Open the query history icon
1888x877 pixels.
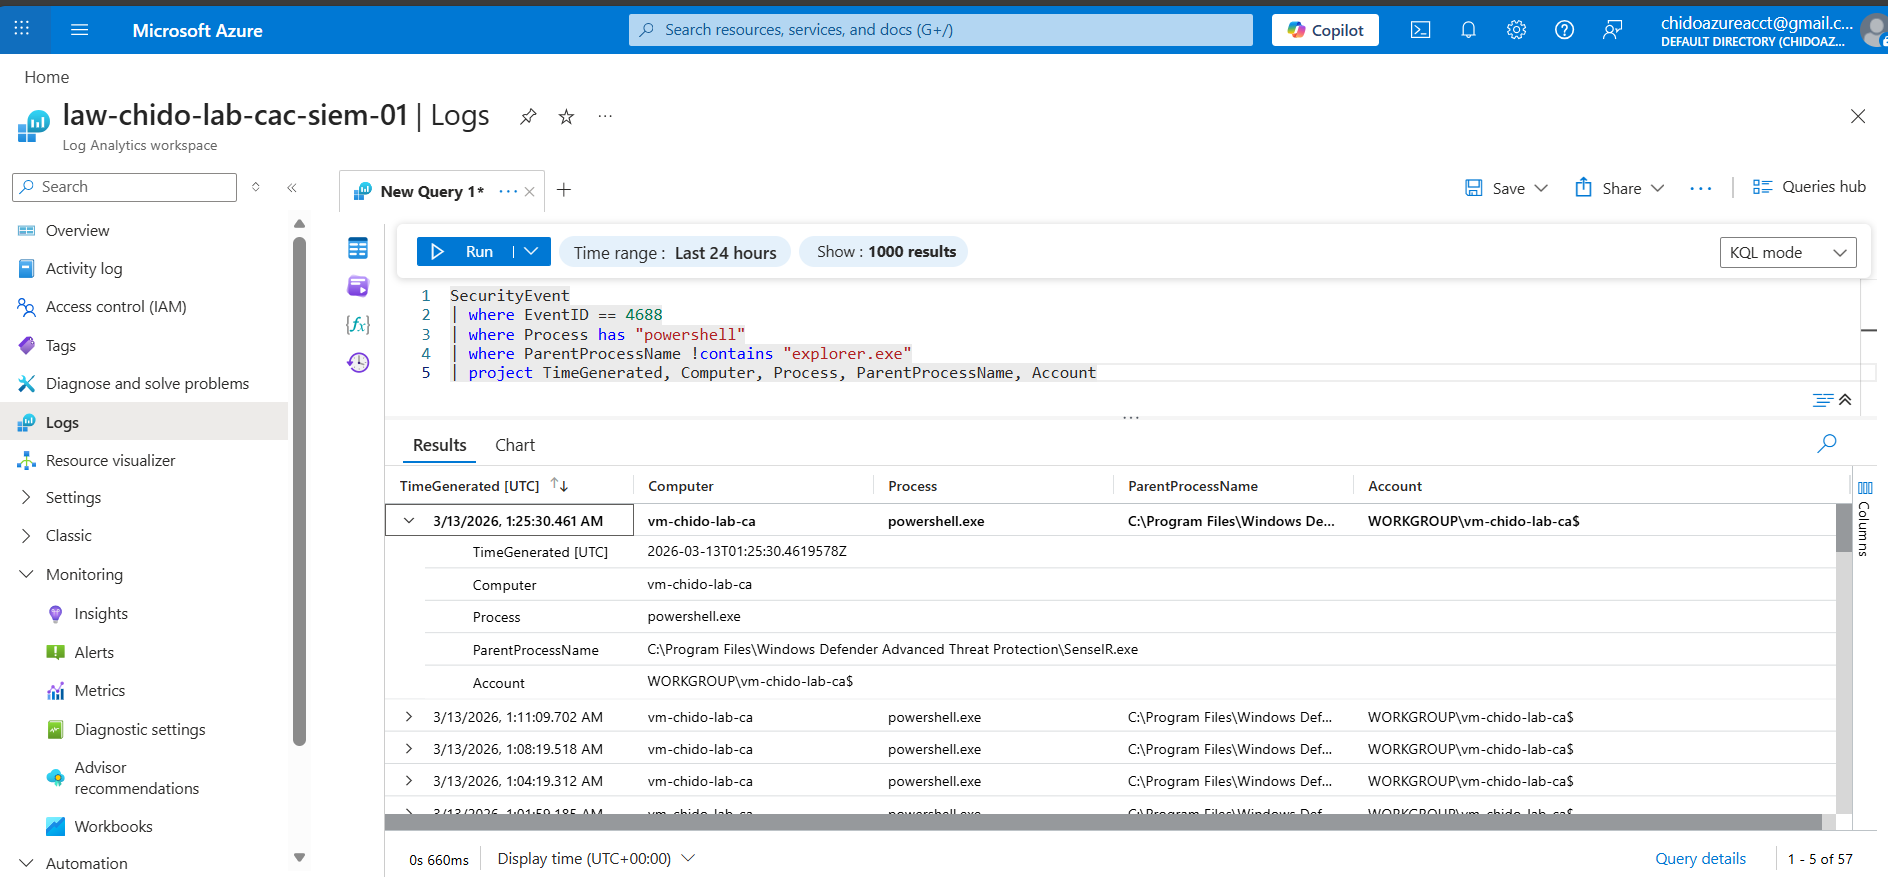[x=358, y=362]
